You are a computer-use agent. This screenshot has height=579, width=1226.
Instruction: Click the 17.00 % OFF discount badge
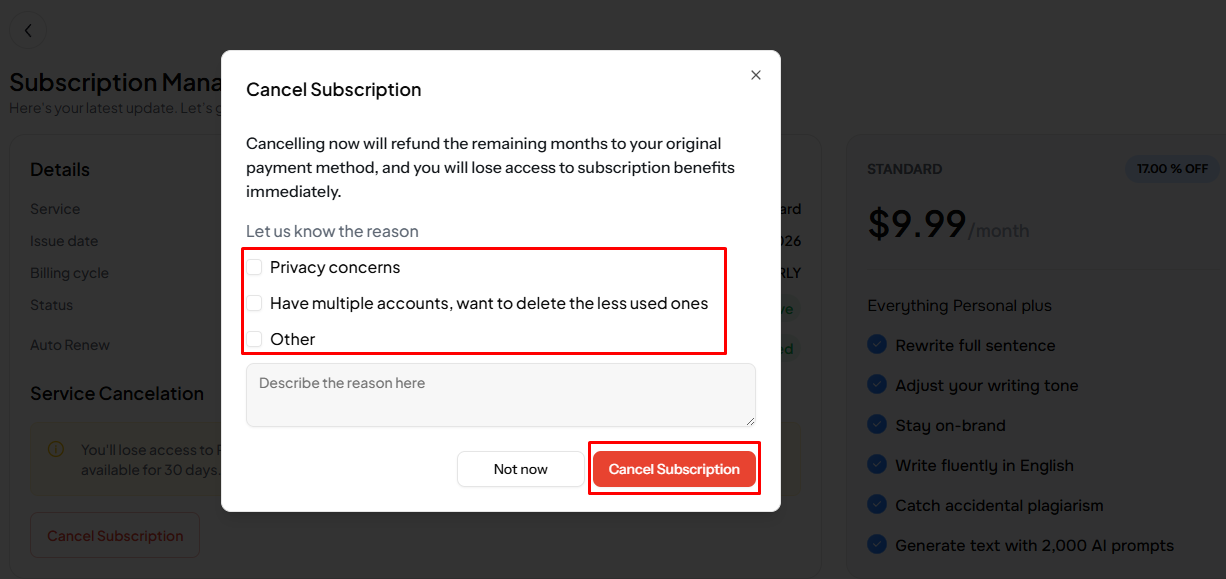[1172, 169]
